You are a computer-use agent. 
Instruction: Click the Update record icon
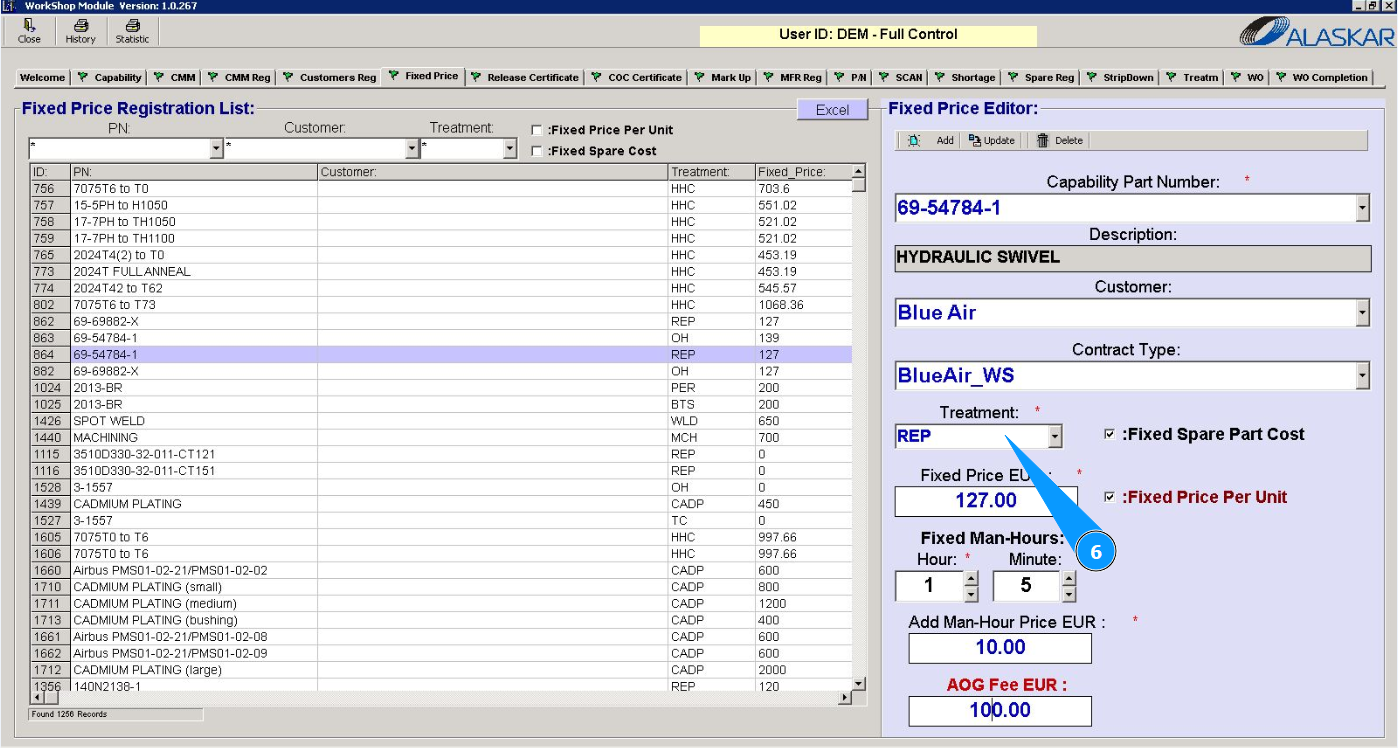[975, 141]
